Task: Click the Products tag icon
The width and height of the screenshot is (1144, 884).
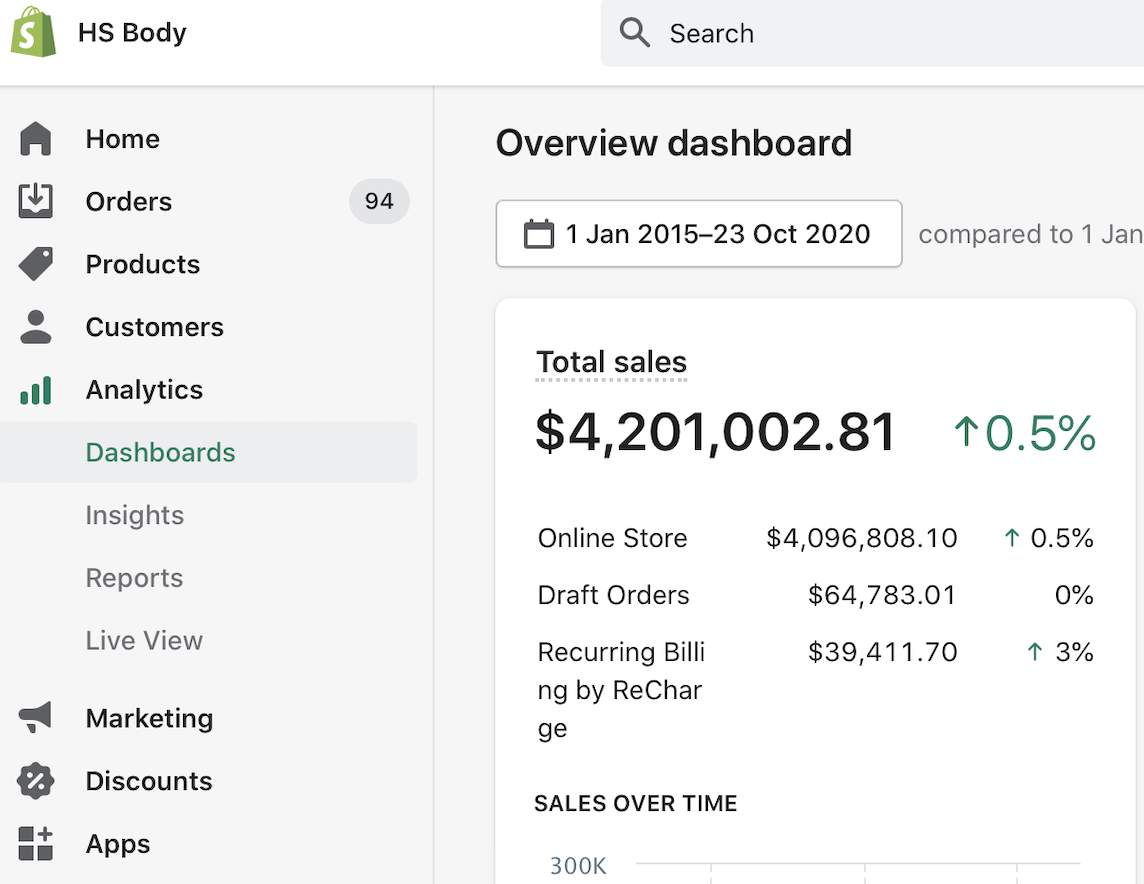Action: (x=36, y=264)
